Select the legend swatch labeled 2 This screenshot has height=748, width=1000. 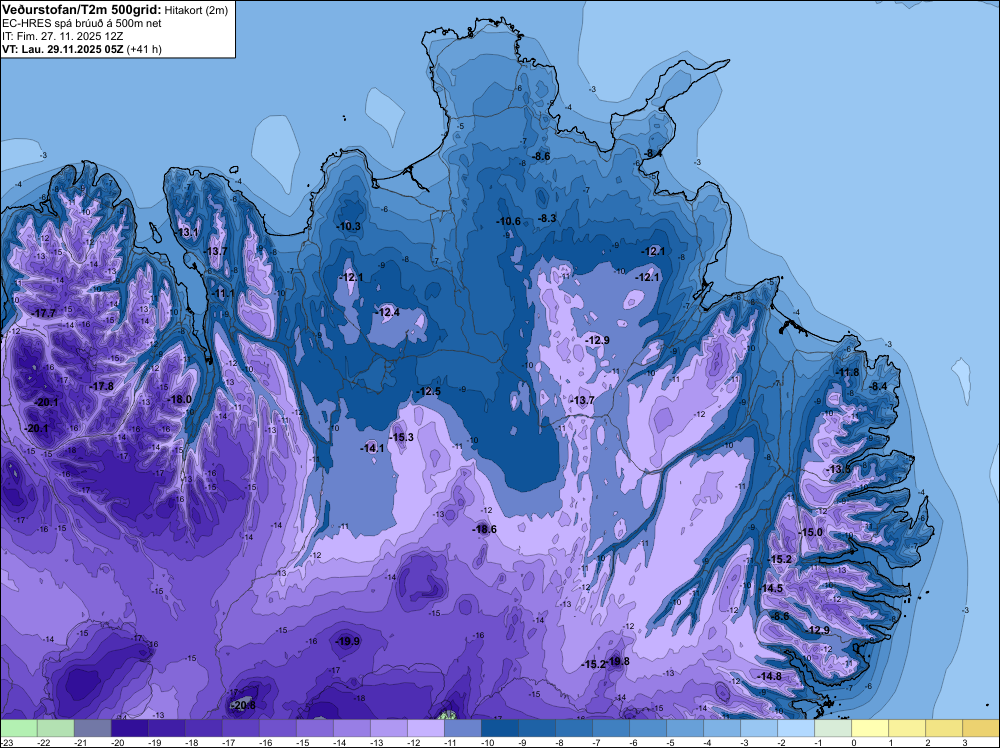[x=943, y=728]
